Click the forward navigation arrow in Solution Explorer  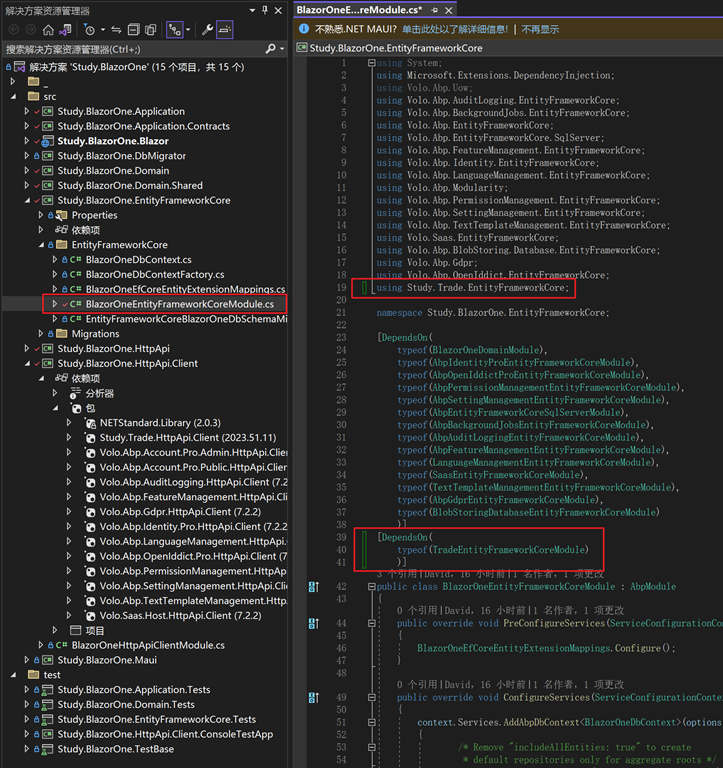tap(30, 30)
